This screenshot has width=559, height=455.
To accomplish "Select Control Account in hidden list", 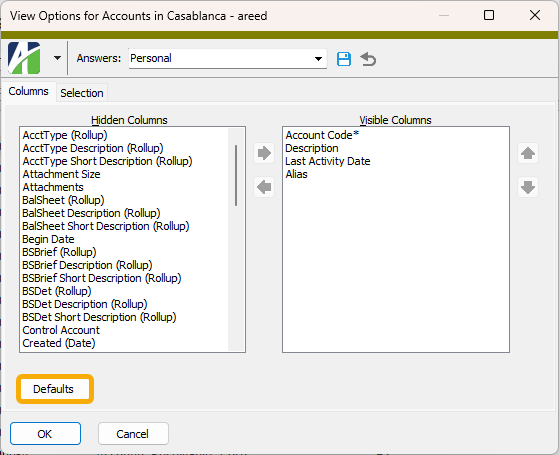I will point(61,330).
